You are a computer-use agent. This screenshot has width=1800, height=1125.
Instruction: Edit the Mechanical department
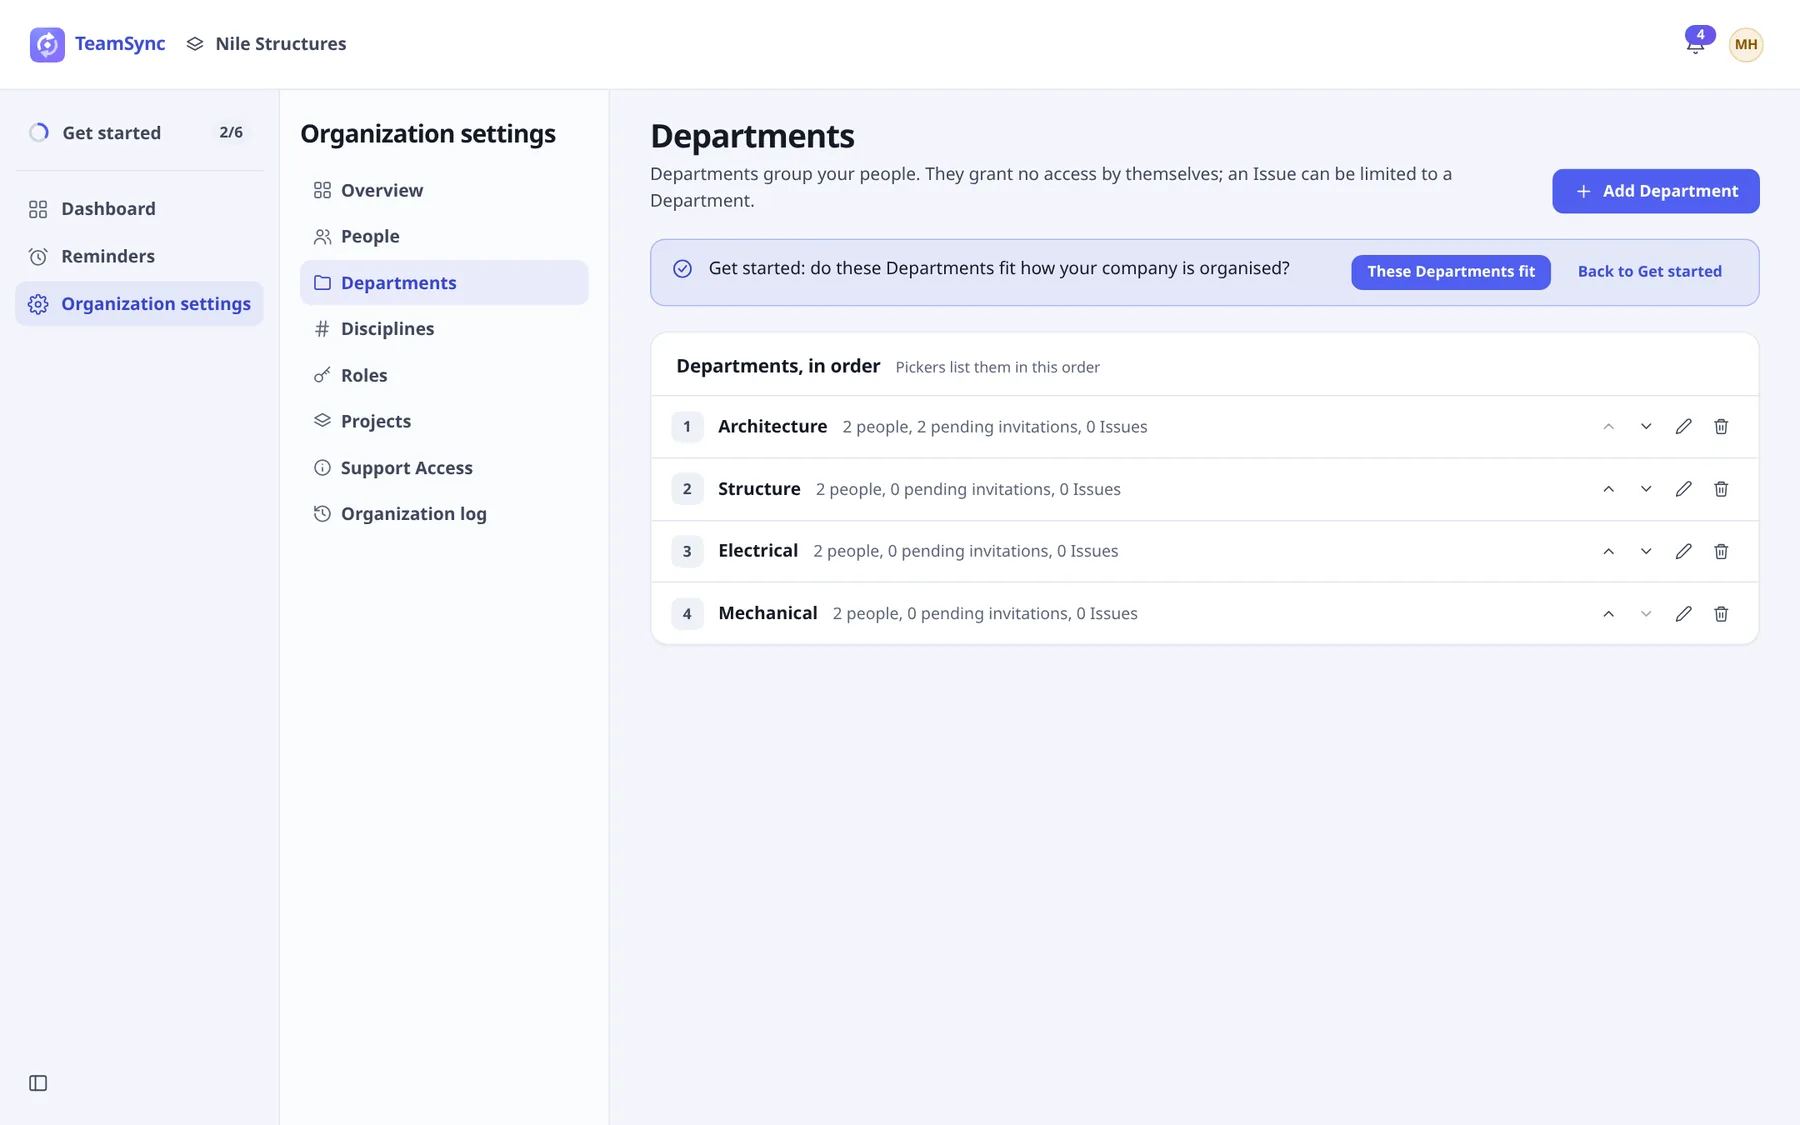1684,614
